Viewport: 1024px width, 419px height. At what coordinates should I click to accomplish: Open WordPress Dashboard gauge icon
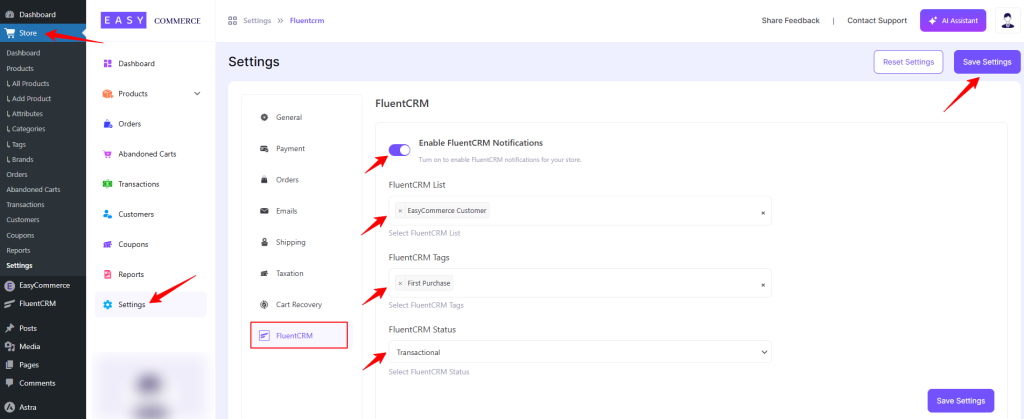click(x=10, y=14)
